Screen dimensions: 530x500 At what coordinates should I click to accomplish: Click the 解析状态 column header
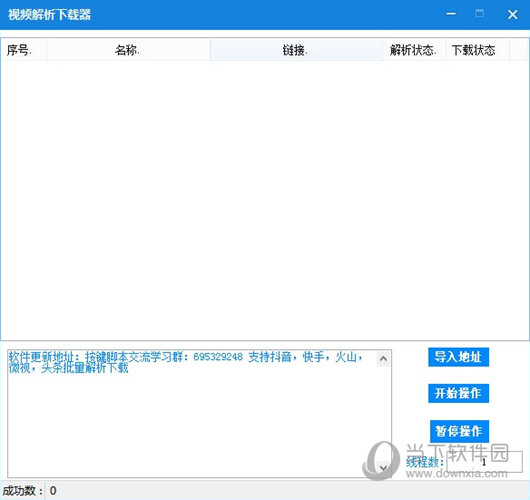[414, 50]
